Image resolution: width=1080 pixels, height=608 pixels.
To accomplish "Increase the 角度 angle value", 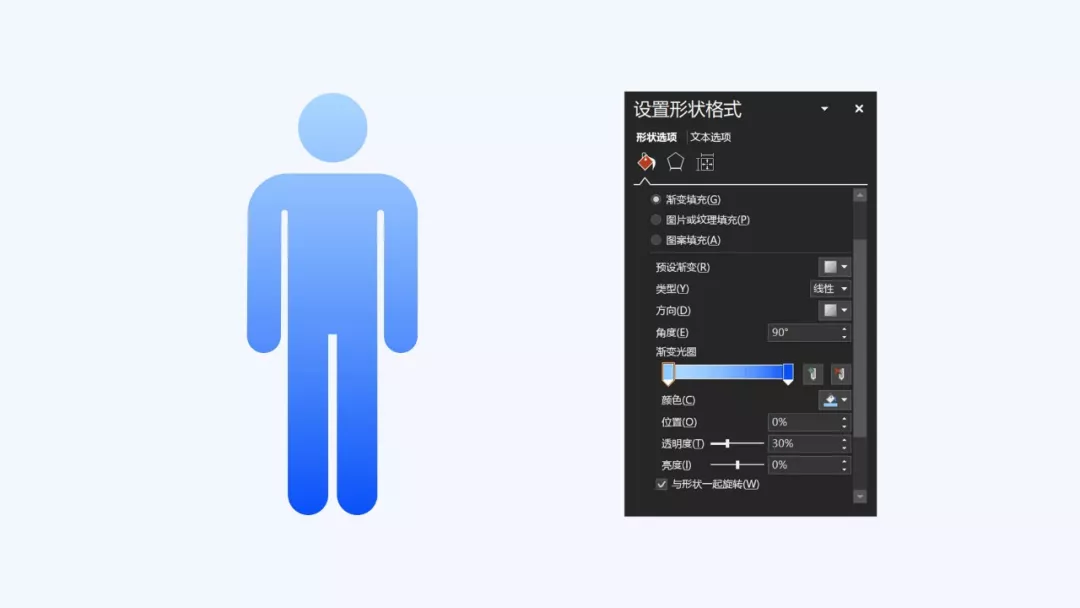I will tap(844, 328).
